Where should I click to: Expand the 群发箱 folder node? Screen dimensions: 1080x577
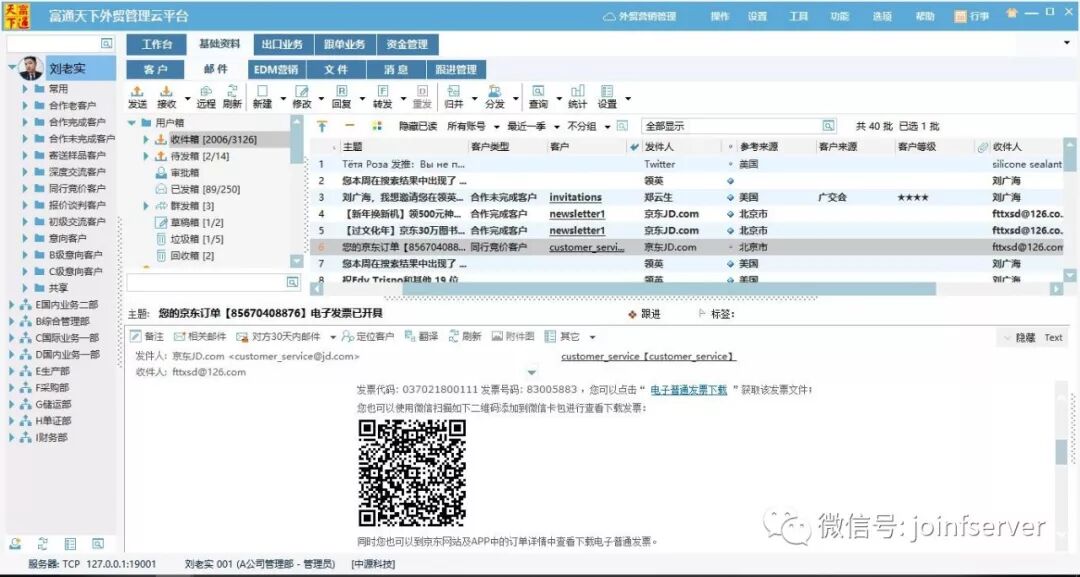tap(146, 206)
